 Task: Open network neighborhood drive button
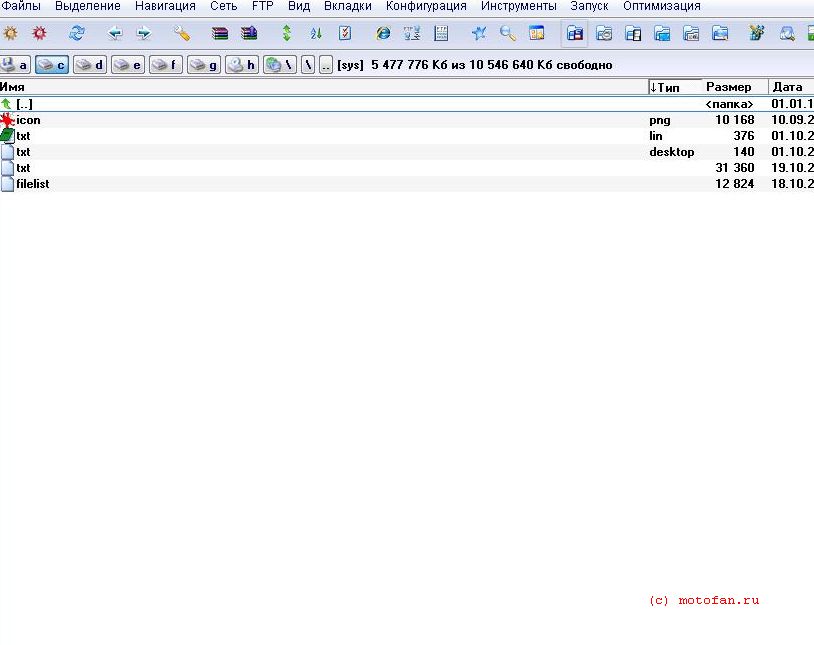[280, 65]
